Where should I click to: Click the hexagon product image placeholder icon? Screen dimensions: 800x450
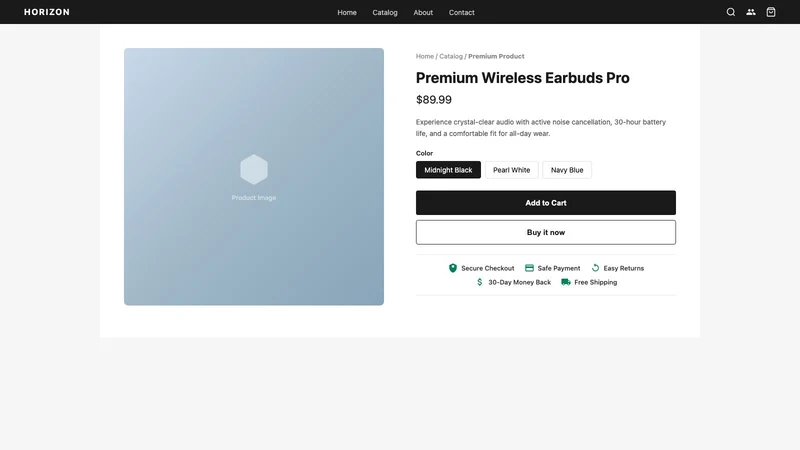pyautogui.click(x=254, y=169)
